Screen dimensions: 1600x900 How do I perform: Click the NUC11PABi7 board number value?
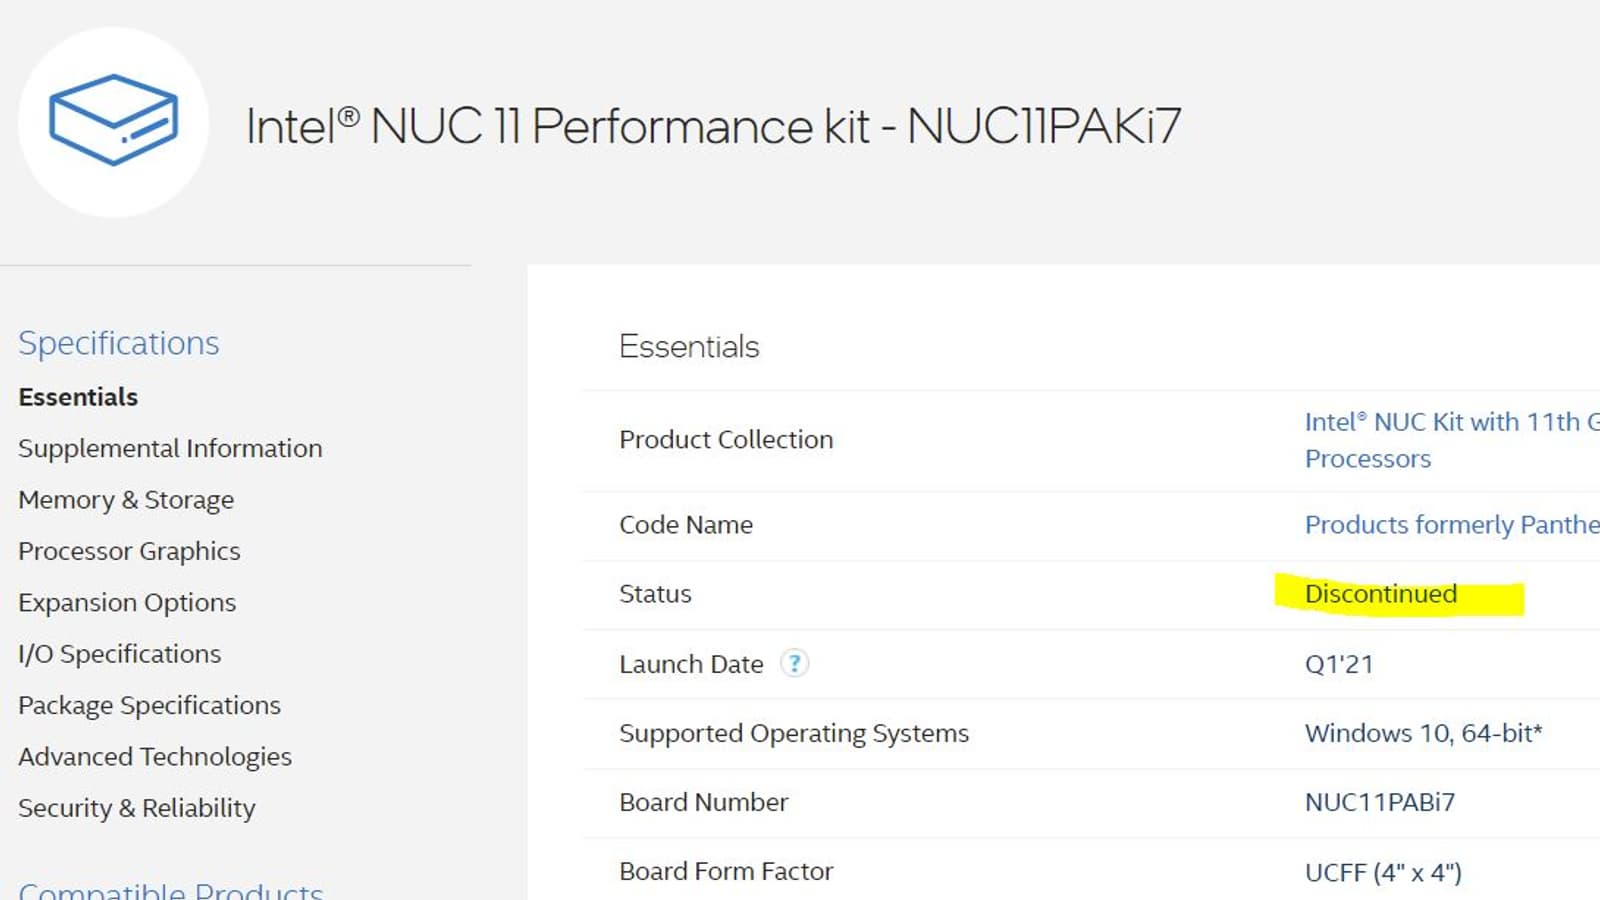1379,802
